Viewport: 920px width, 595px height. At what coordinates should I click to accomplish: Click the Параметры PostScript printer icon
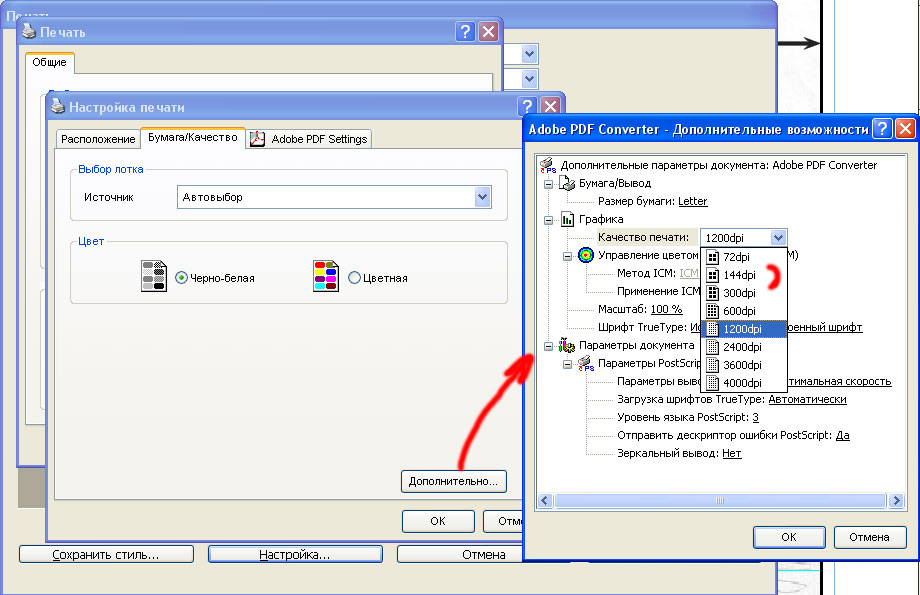click(x=586, y=363)
